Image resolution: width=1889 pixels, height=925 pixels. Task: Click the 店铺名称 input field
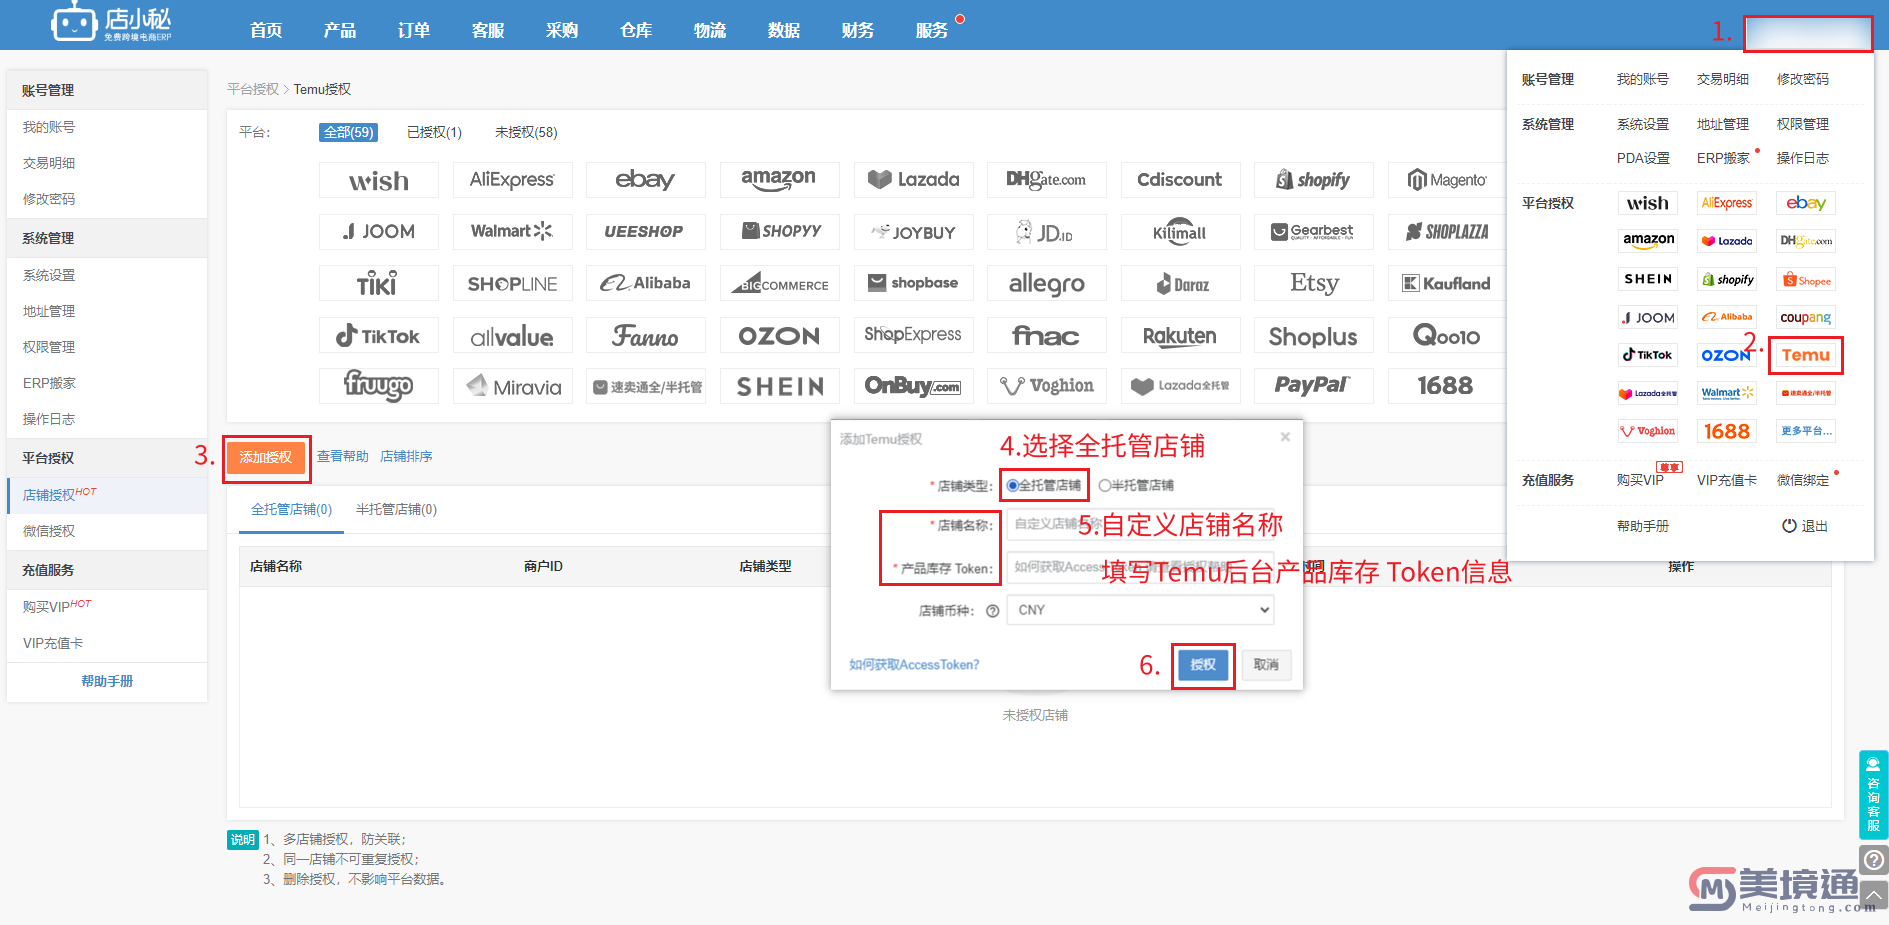(x=1140, y=524)
